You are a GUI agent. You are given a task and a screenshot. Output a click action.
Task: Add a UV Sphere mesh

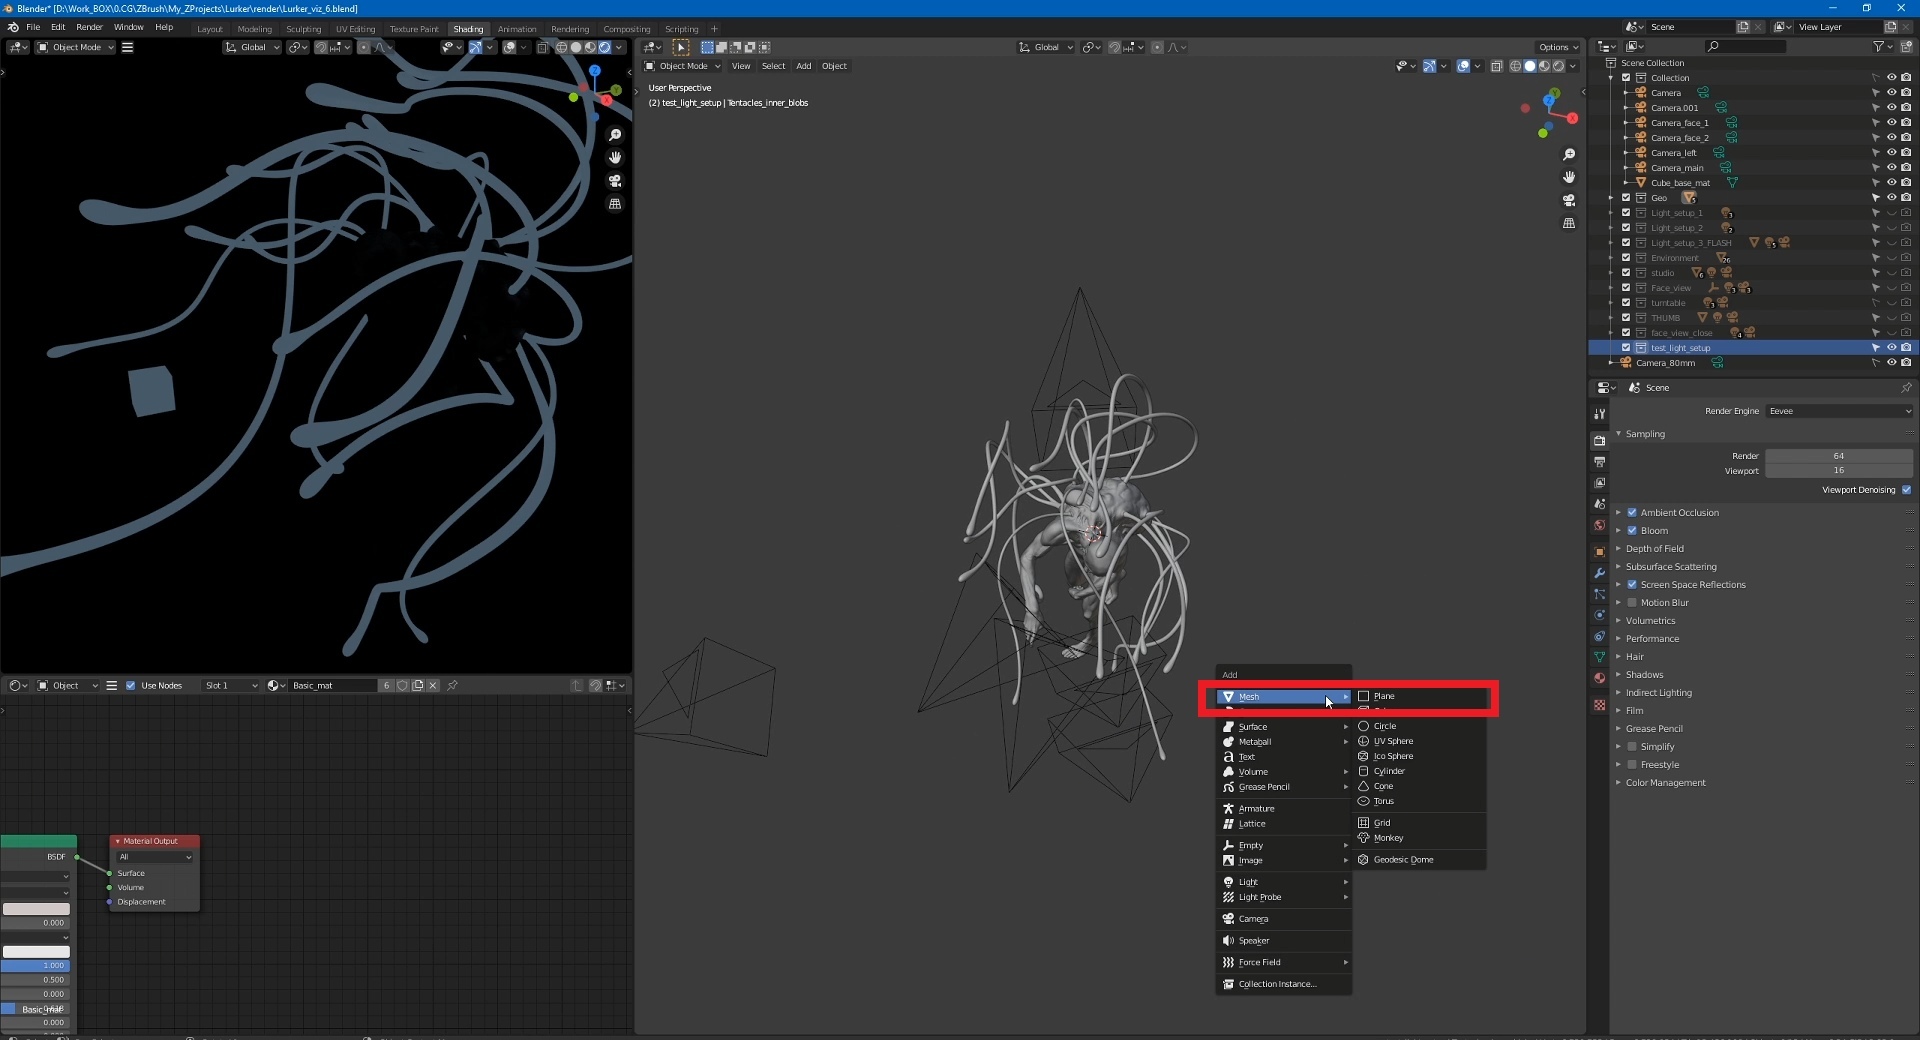1392,741
